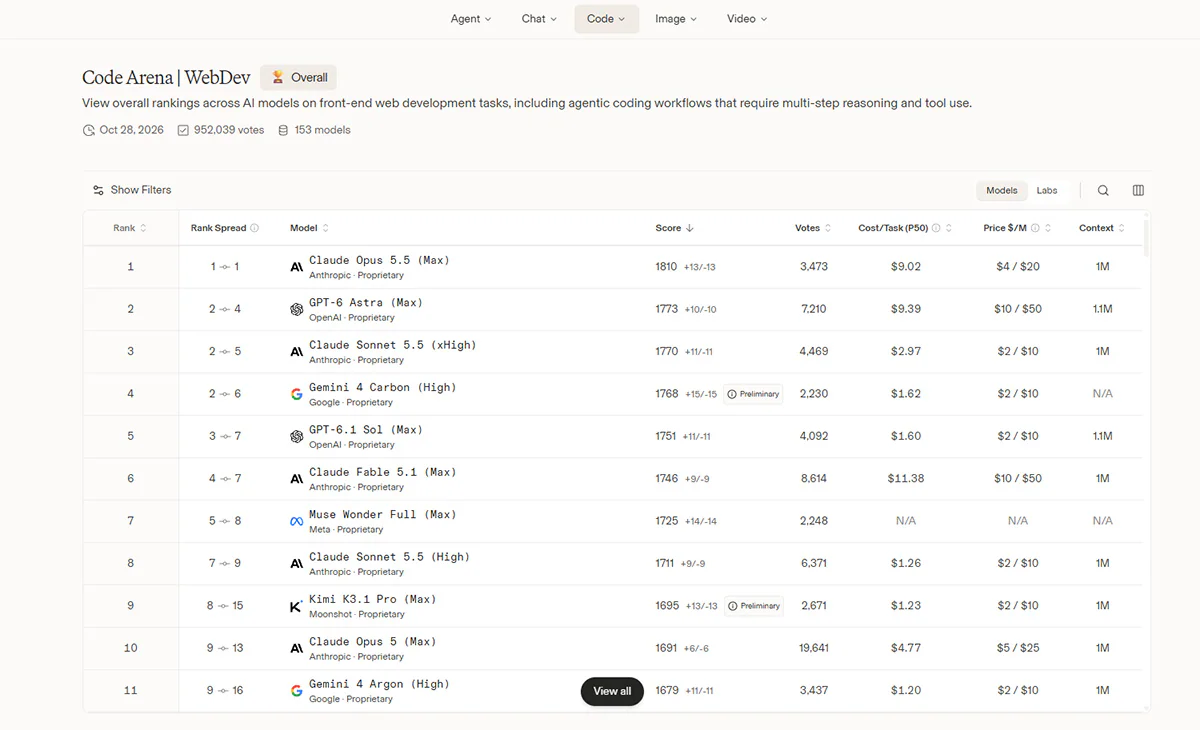Expand the Agent dropdown menu

pyautogui.click(x=471, y=19)
